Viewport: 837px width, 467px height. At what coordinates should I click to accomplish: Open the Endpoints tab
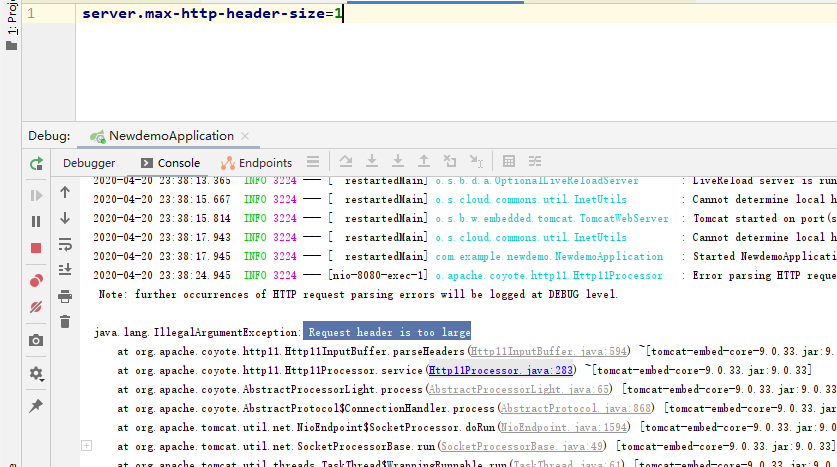pyautogui.click(x=256, y=163)
